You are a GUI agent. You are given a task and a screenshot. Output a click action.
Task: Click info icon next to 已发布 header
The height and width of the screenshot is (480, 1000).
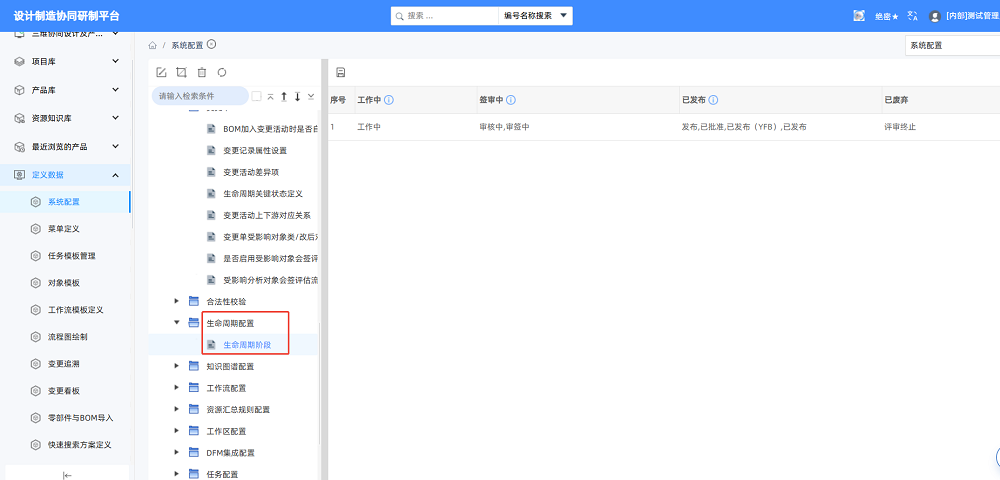pos(714,100)
